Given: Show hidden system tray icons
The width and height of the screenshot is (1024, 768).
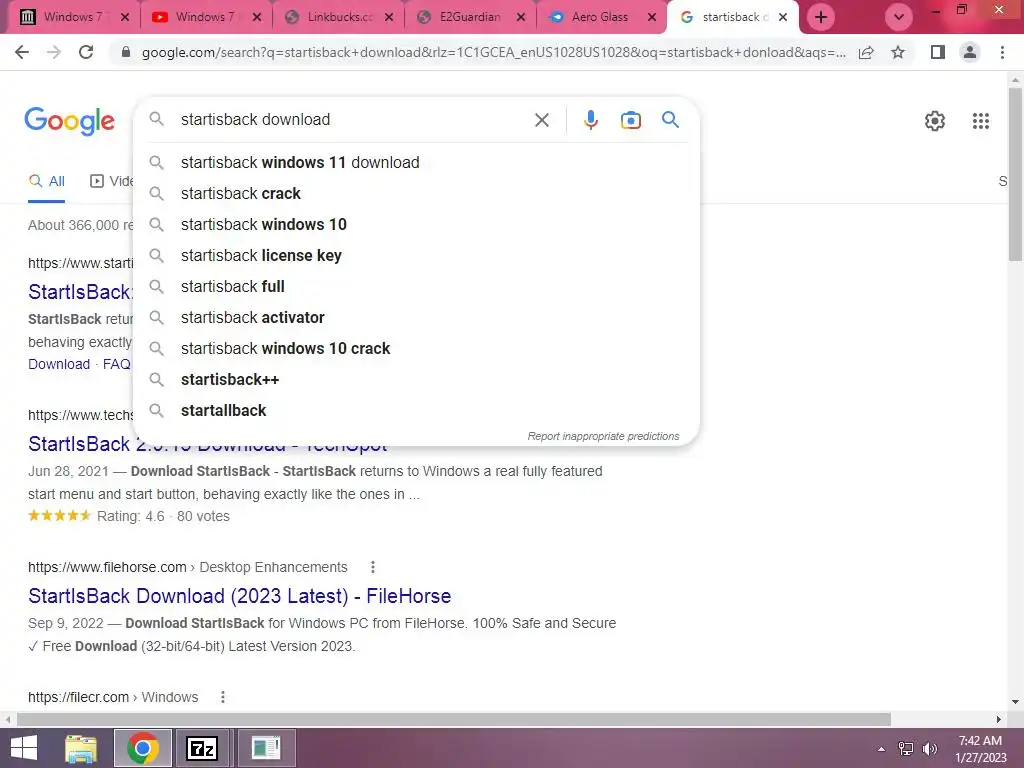Looking at the screenshot, I should coord(881,749).
